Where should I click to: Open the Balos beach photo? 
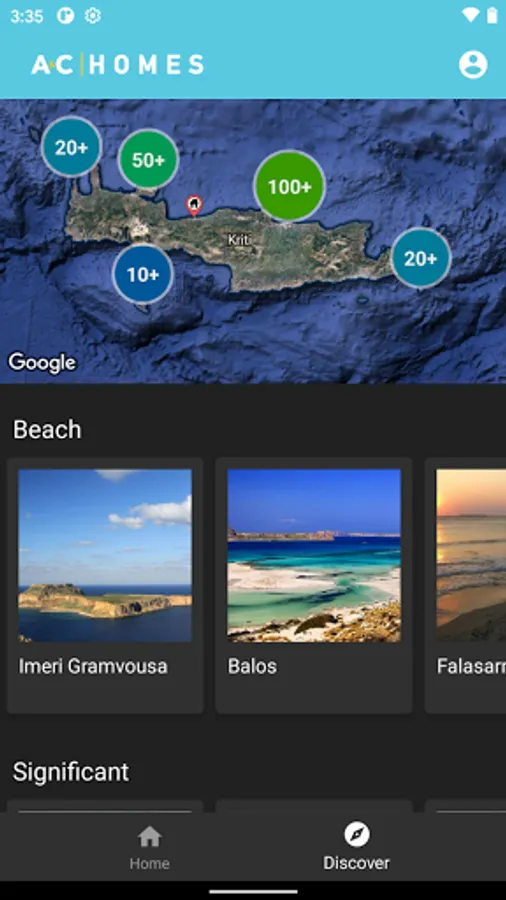point(314,555)
